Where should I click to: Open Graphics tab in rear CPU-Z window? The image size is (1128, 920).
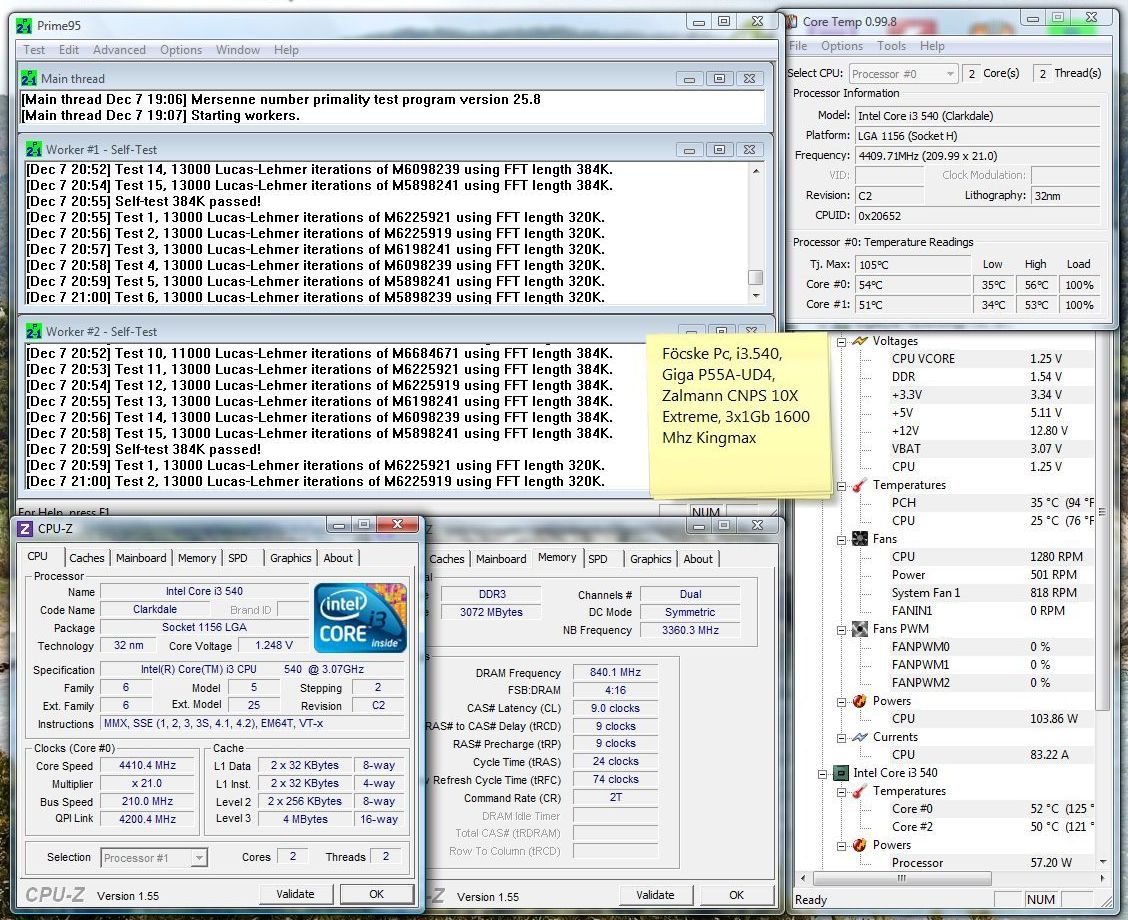pyautogui.click(x=650, y=559)
